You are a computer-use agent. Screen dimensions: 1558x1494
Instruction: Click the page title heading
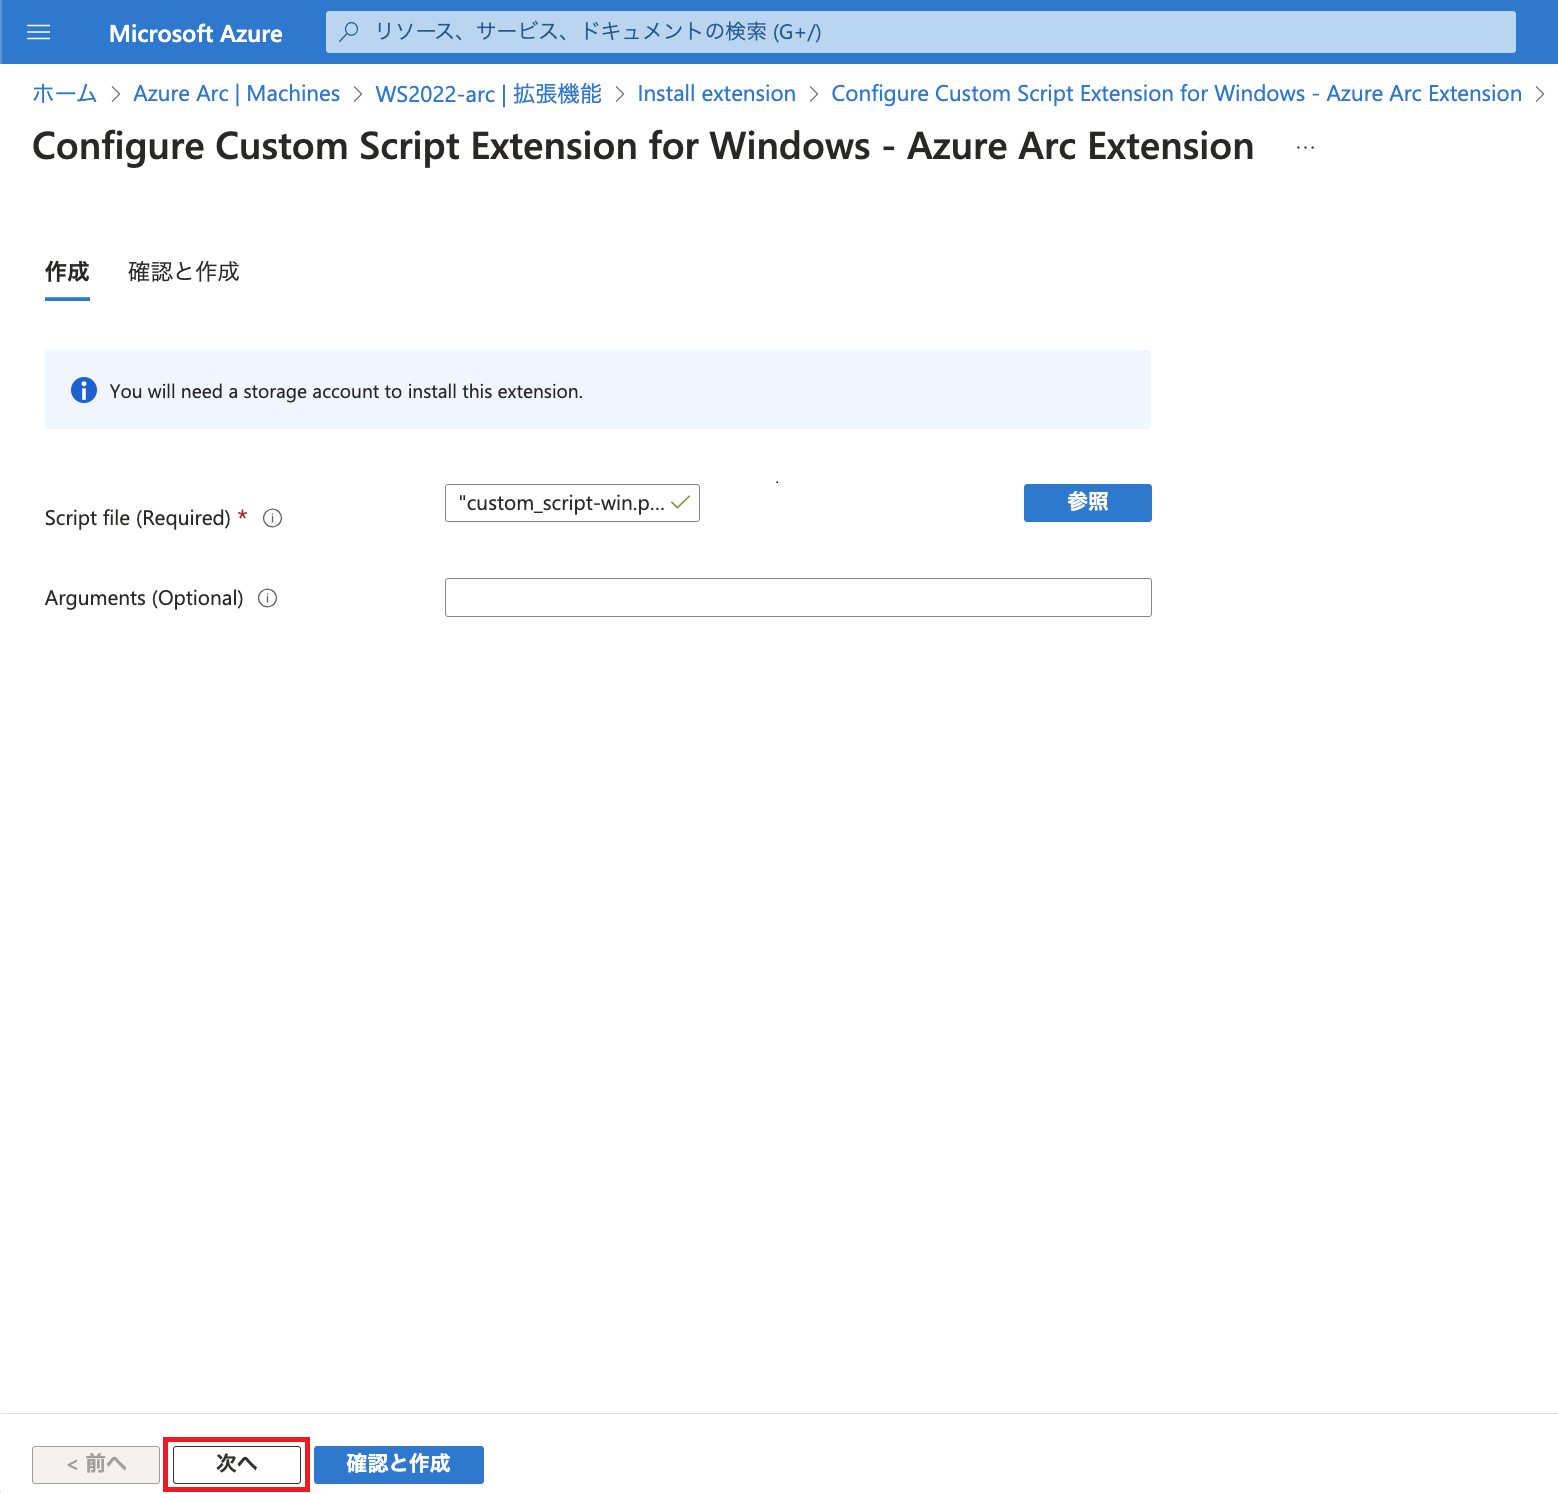643,146
